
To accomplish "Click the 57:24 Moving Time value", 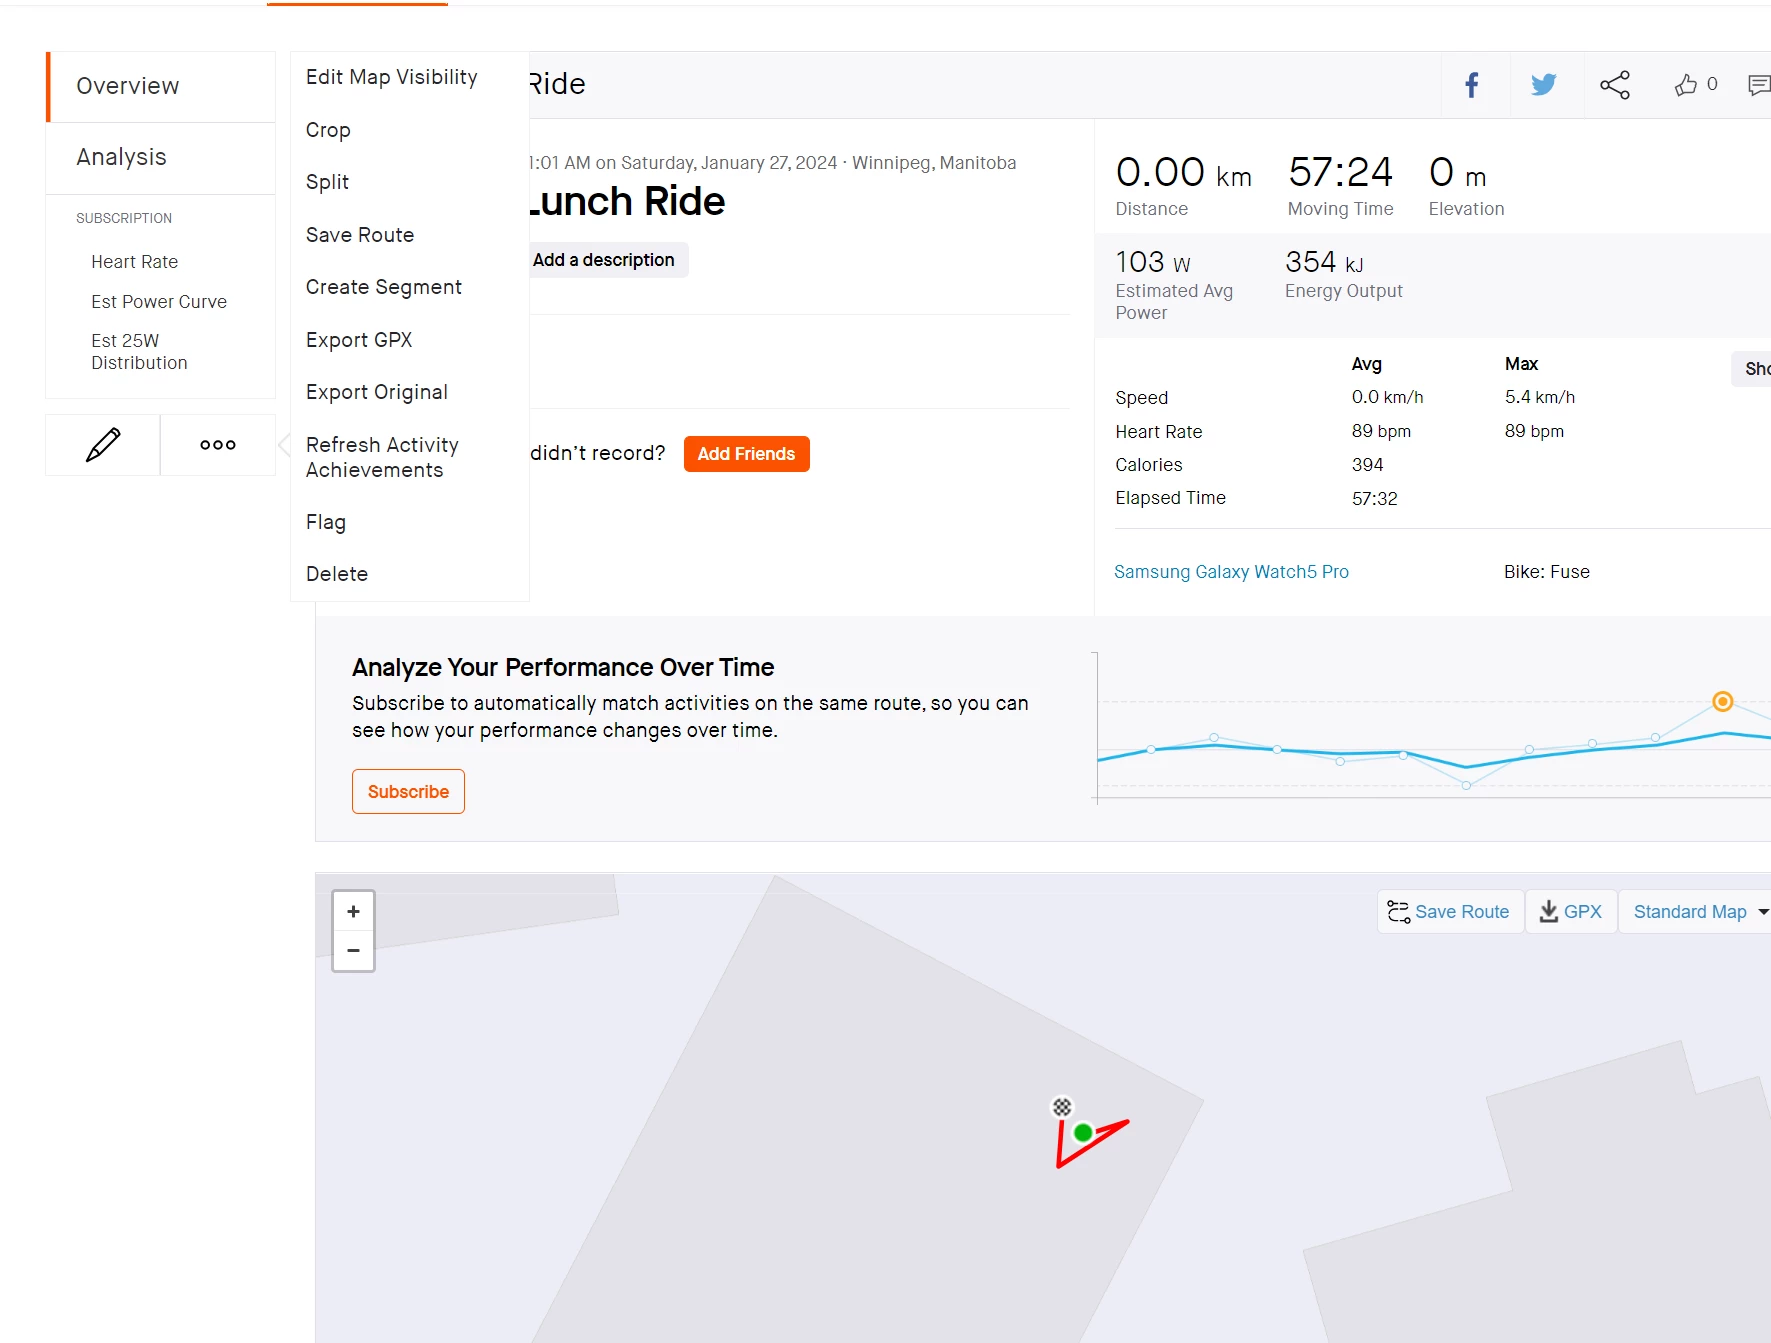I will tap(1340, 172).
